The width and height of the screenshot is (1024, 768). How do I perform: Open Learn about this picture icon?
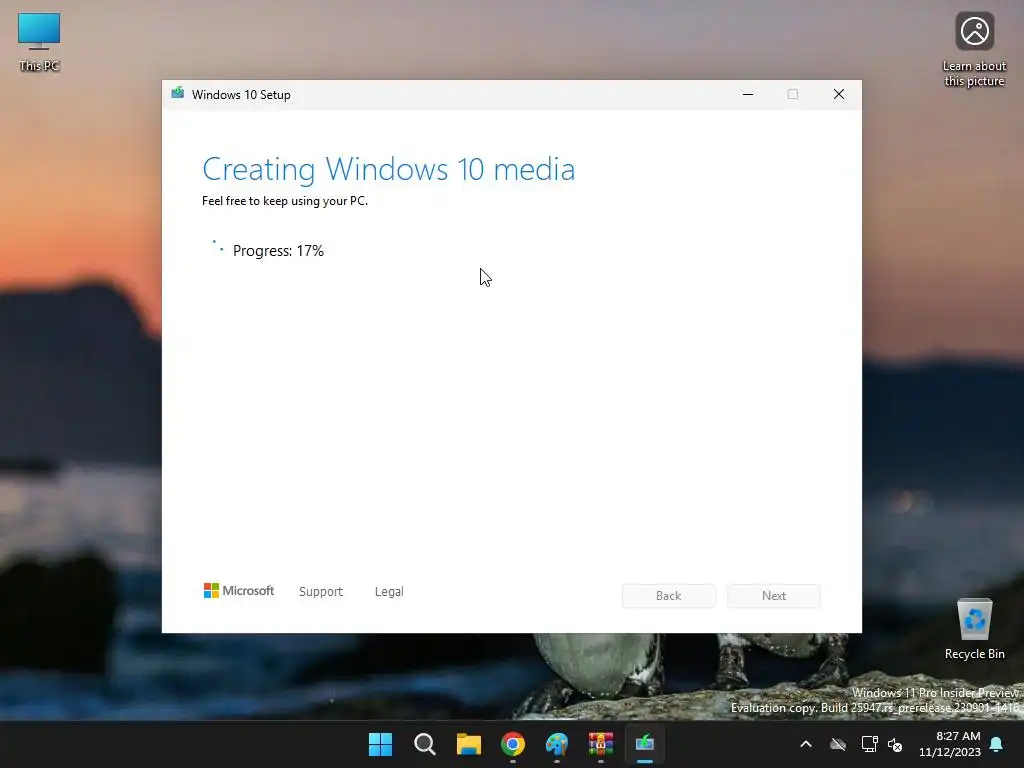click(974, 50)
